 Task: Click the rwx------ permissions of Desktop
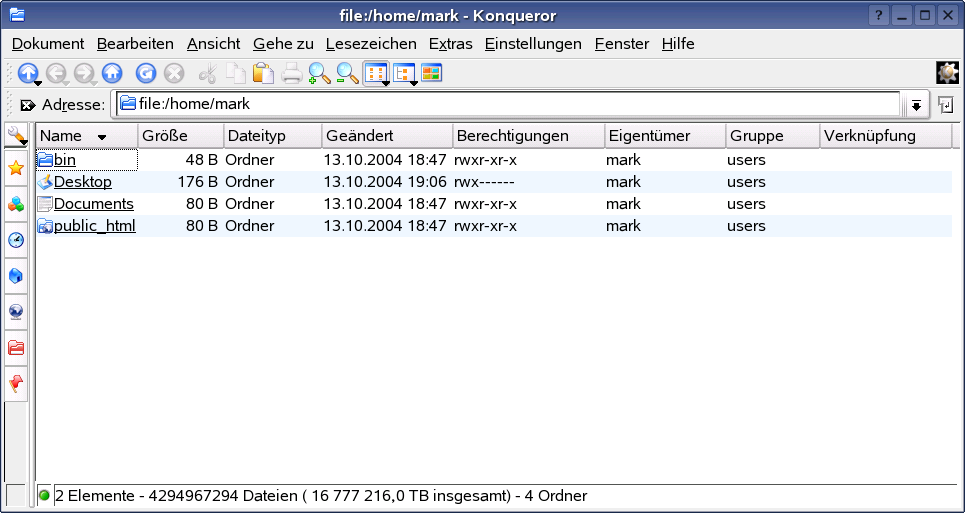click(x=484, y=182)
